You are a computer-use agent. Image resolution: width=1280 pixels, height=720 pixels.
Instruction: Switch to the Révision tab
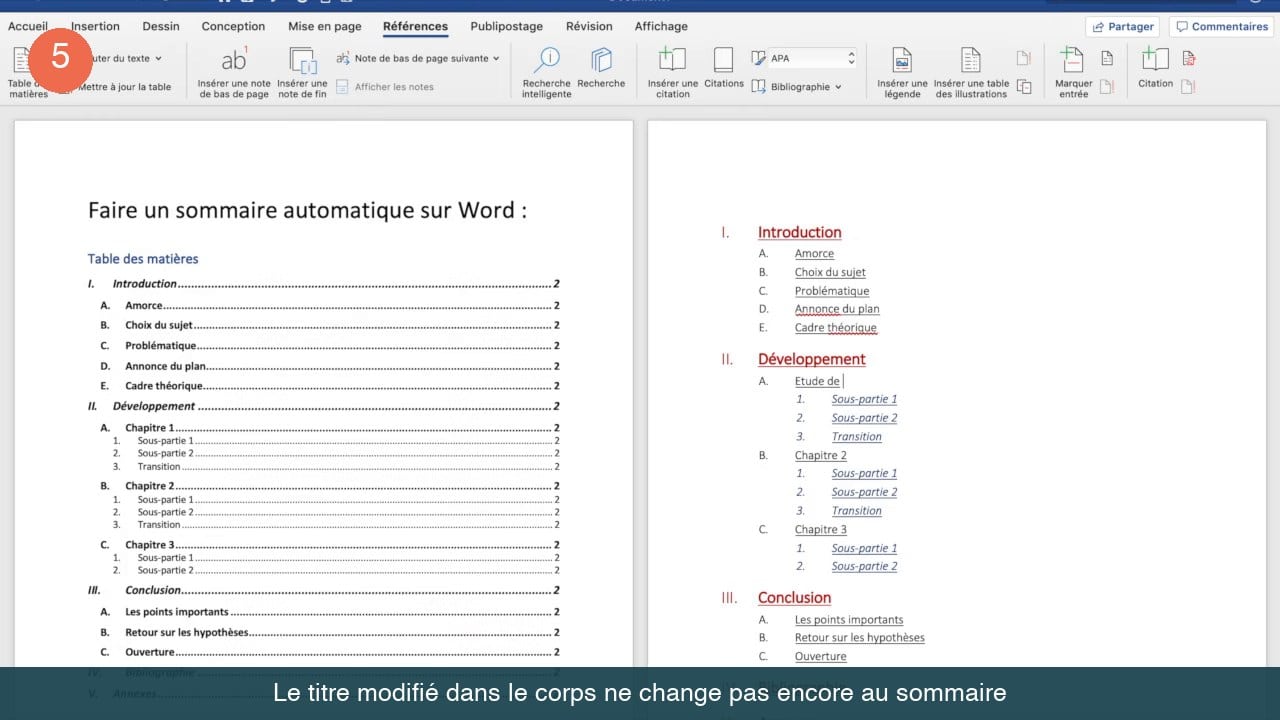point(589,26)
